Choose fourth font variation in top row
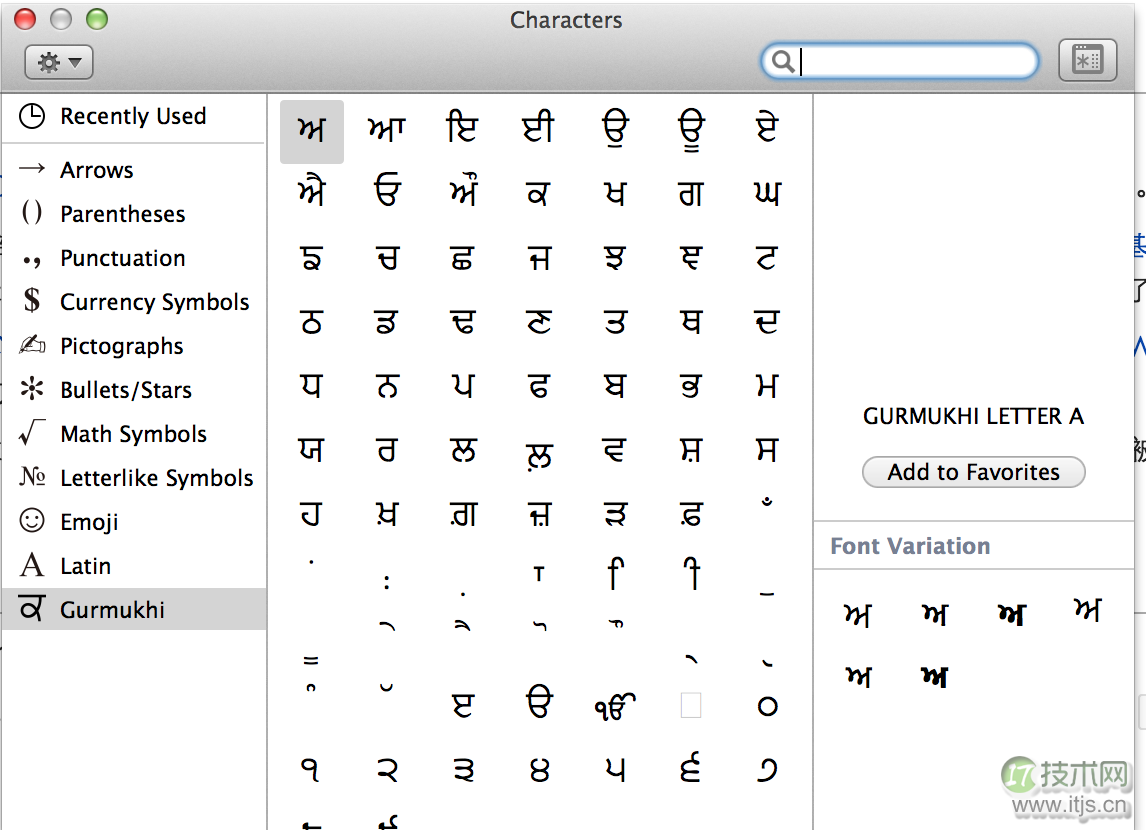The height and width of the screenshot is (830, 1146). click(1088, 610)
